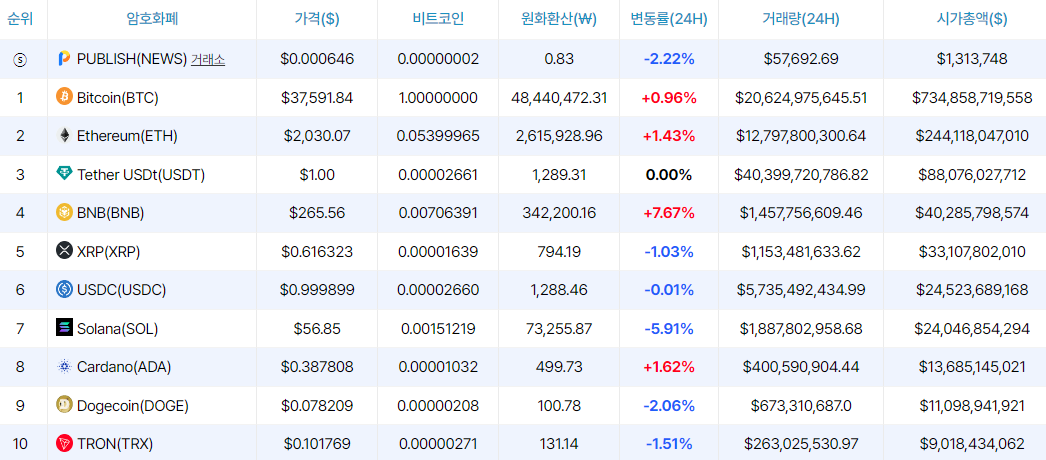This screenshot has width=1046, height=460.
Task: Open the BNB(BNB) coin name
Action: point(110,213)
